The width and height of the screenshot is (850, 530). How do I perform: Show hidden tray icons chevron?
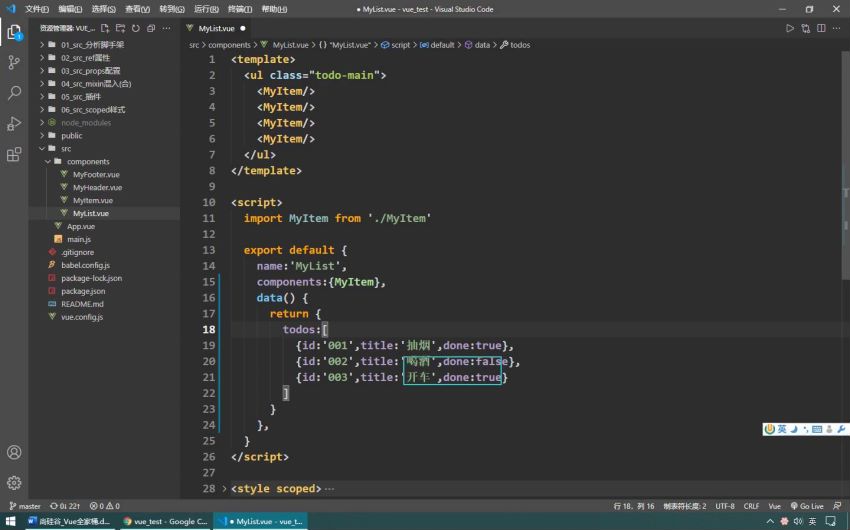click(770, 521)
